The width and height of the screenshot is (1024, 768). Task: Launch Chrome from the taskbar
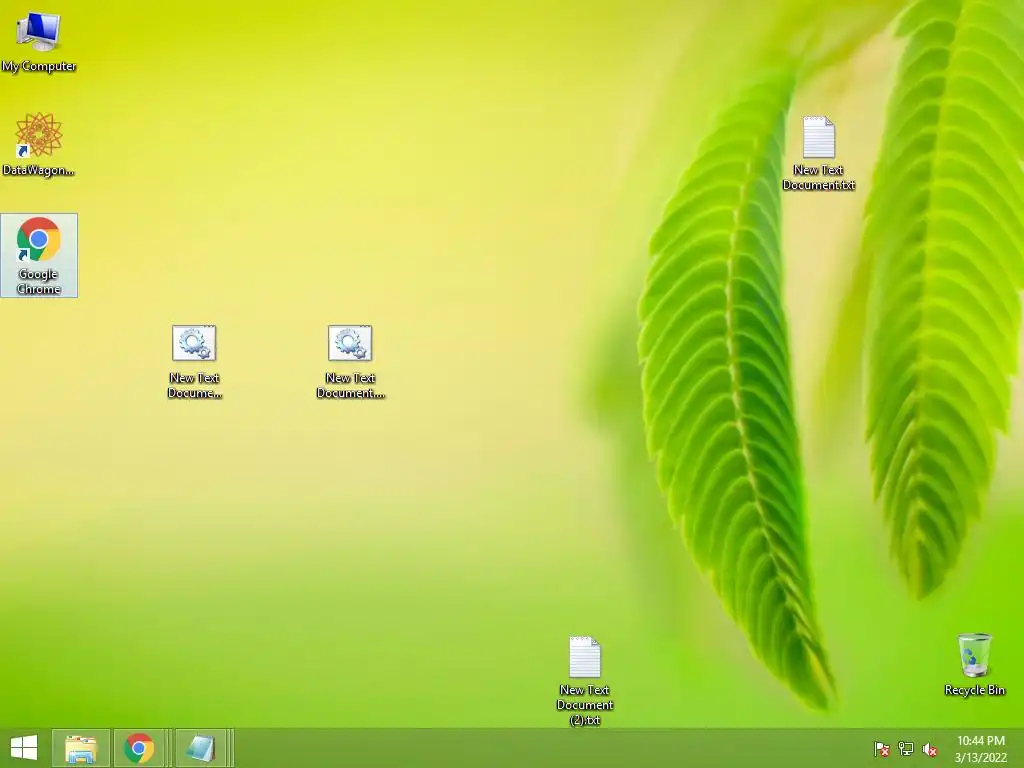coord(139,748)
